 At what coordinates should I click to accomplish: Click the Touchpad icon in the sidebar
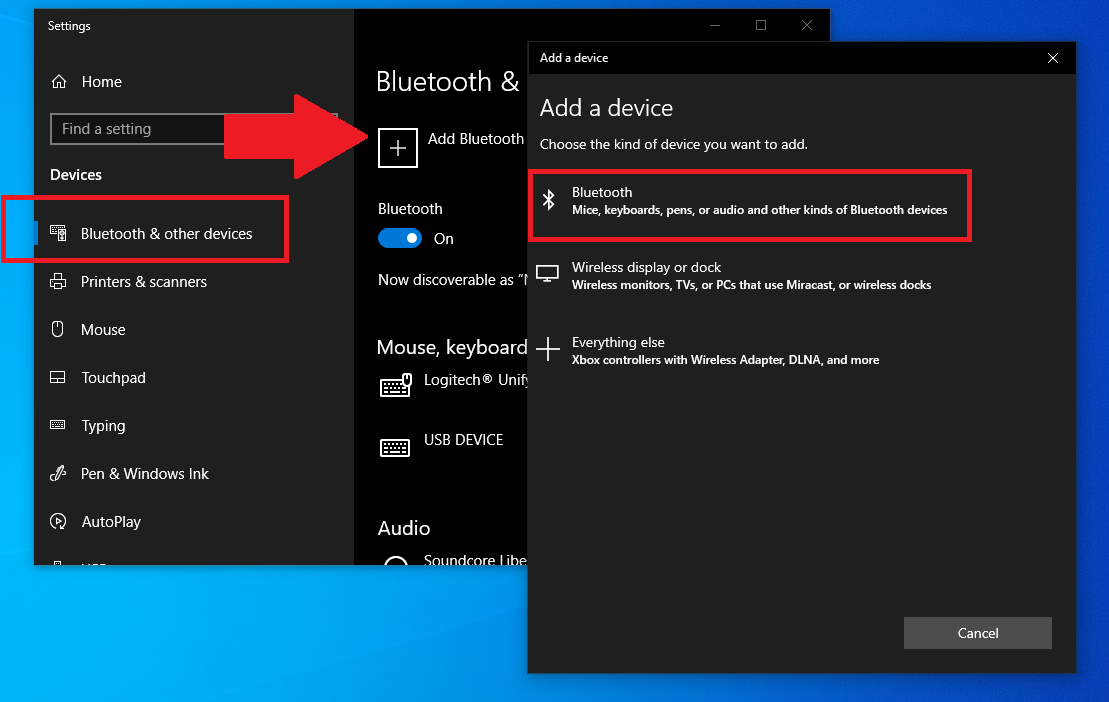[60, 377]
